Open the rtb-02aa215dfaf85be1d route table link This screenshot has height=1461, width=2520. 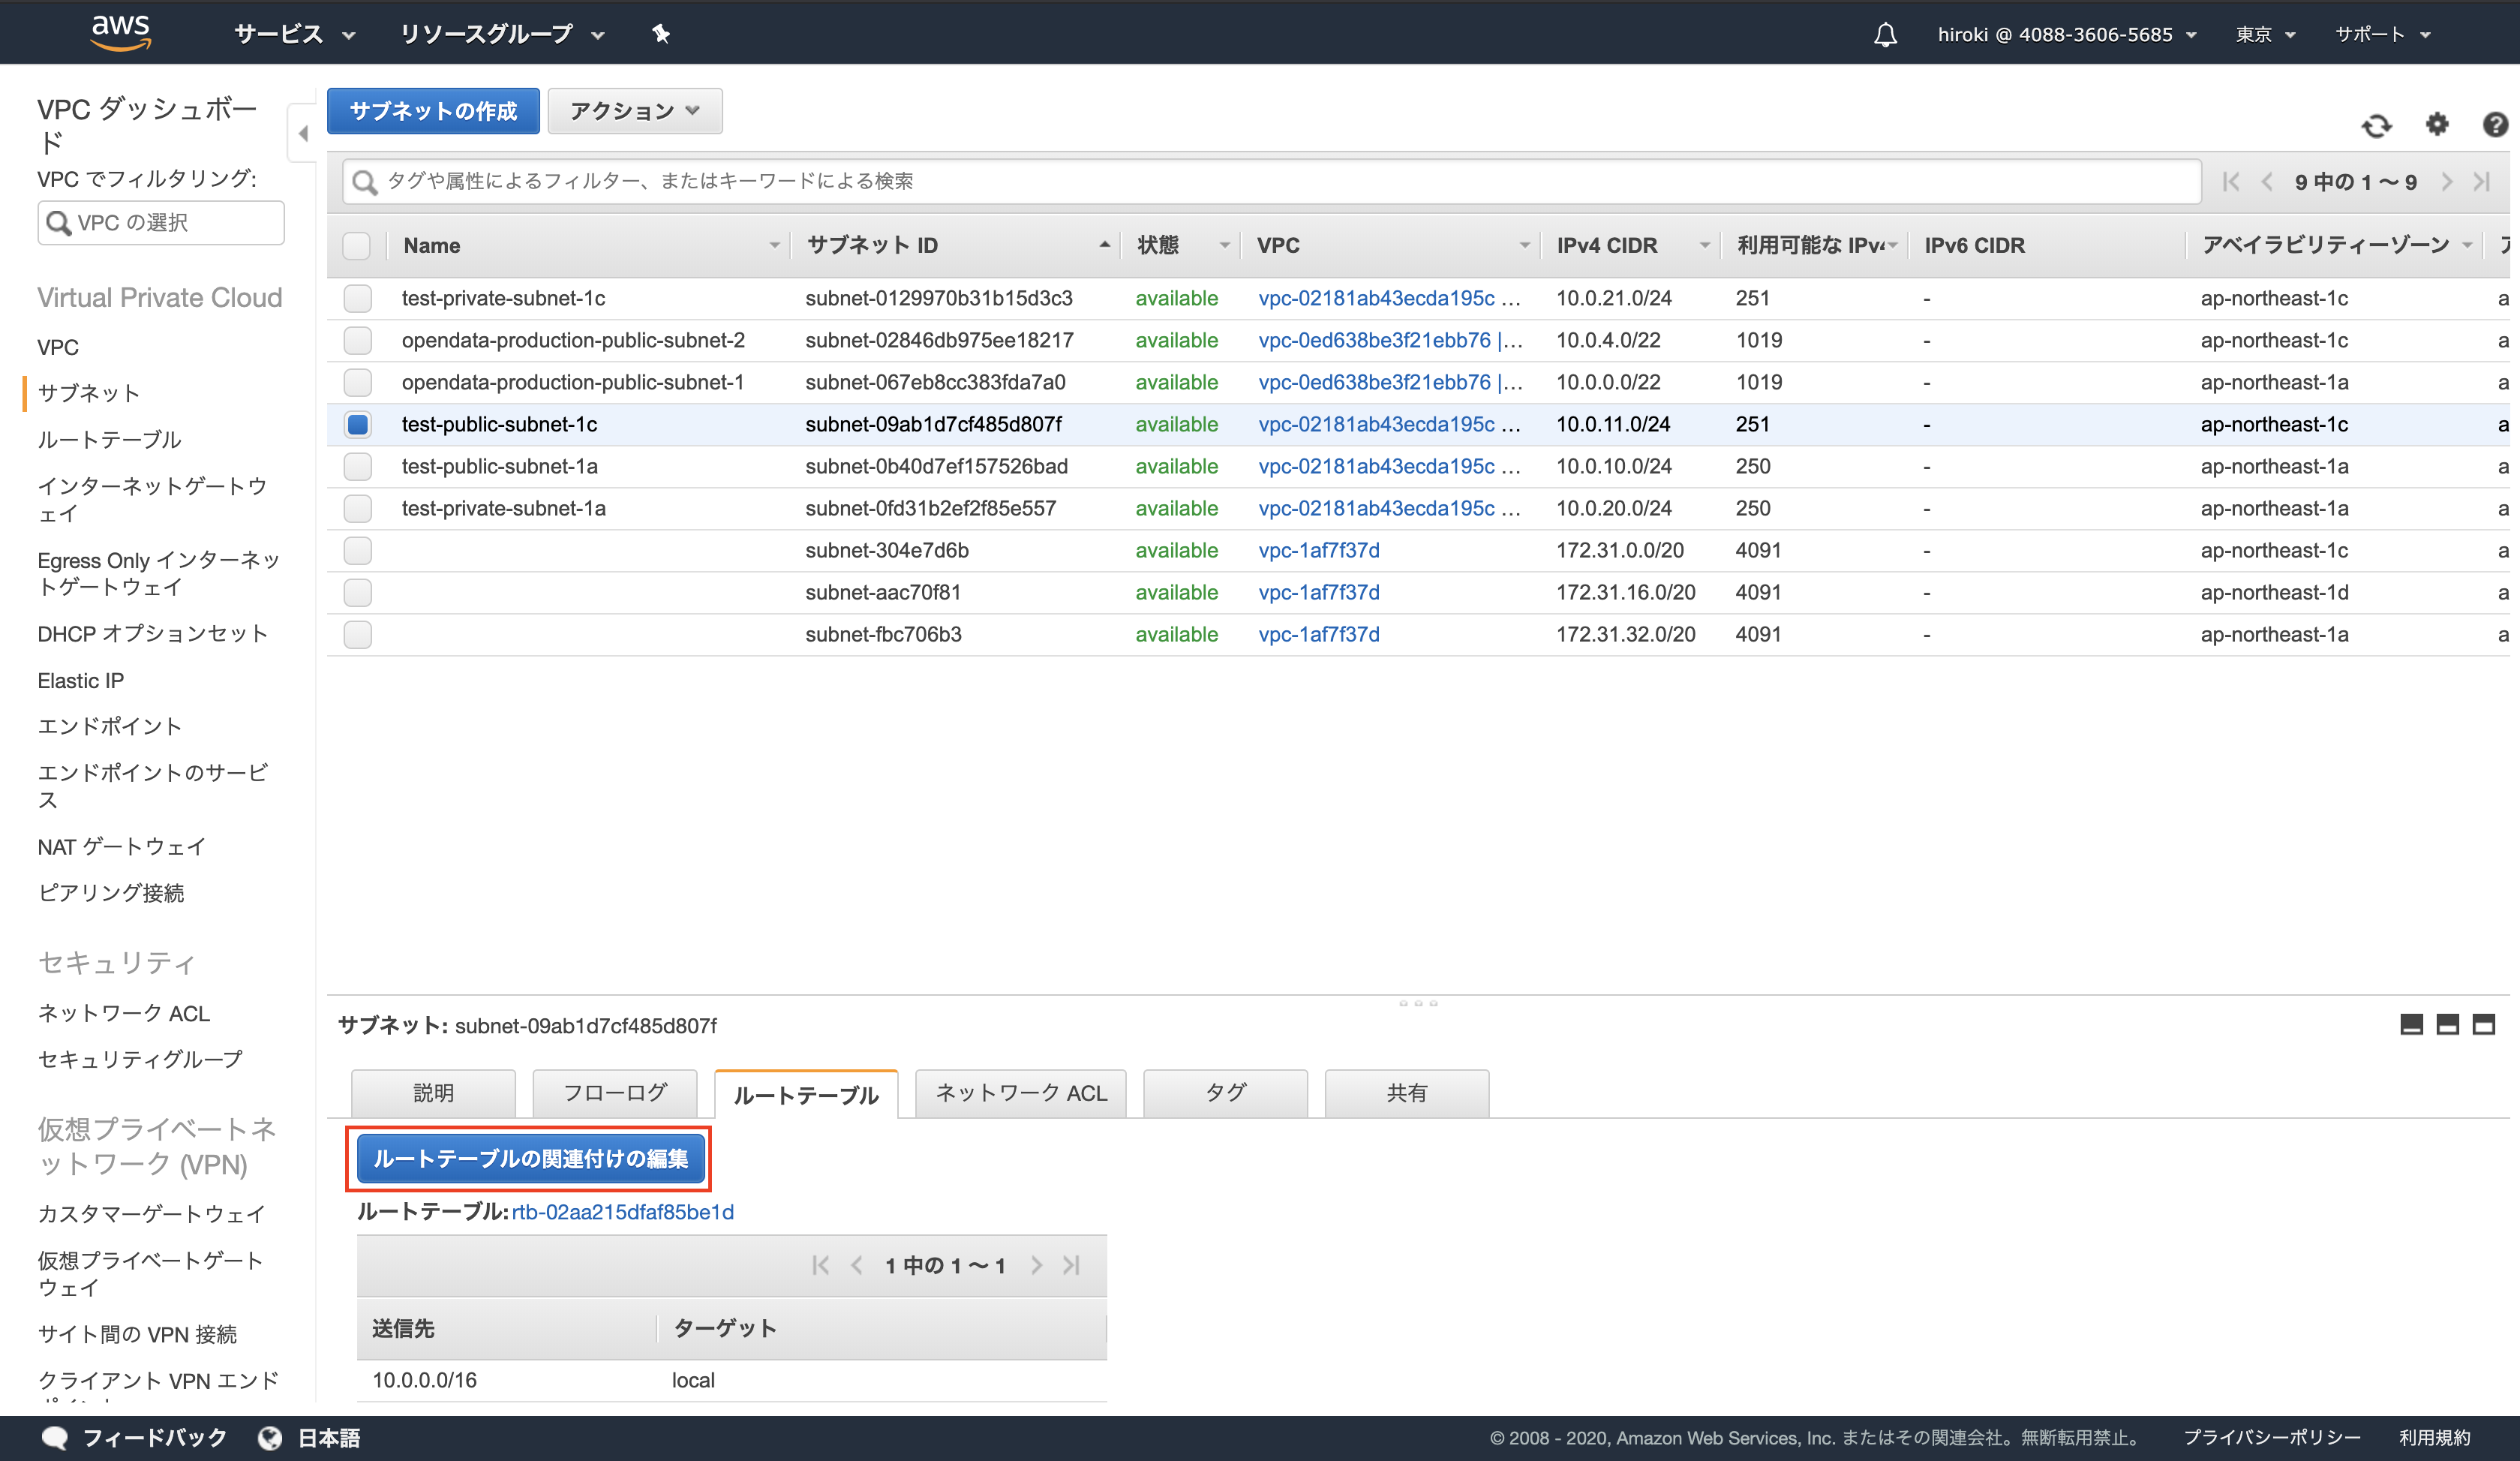point(622,1212)
